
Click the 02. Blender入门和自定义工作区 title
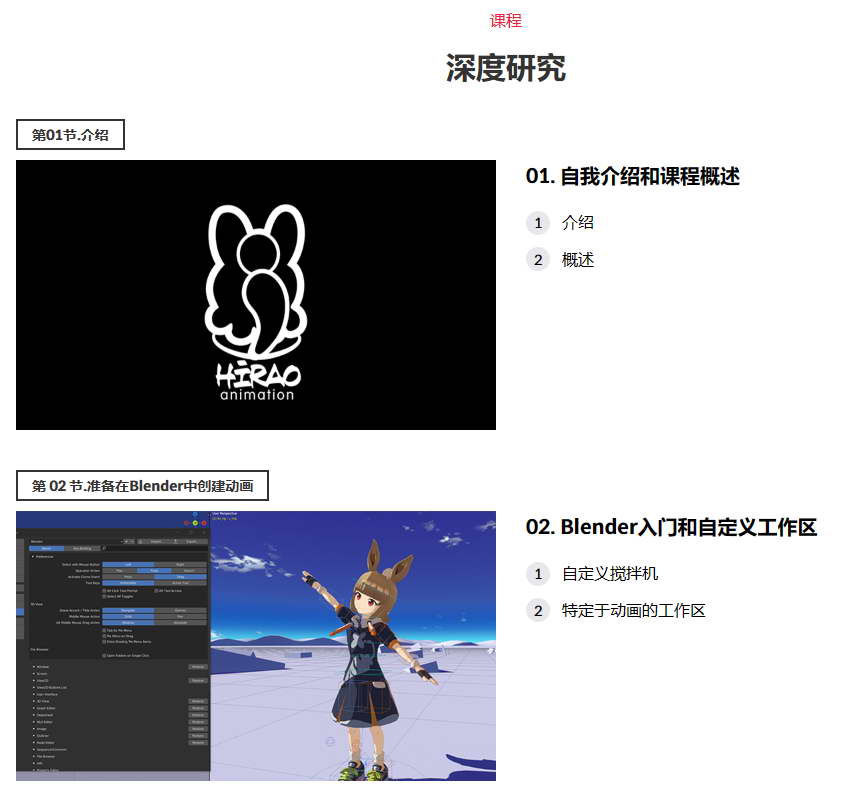click(671, 527)
